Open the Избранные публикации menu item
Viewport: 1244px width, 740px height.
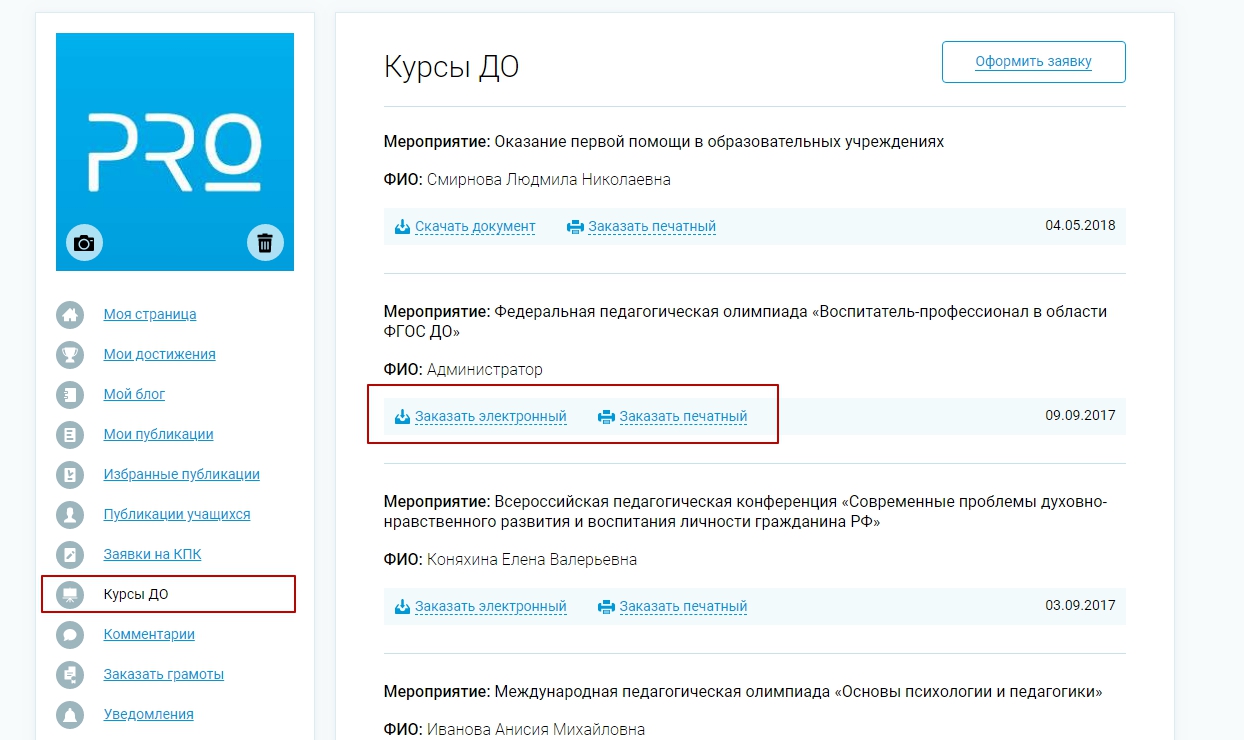click(x=181, y=474)
